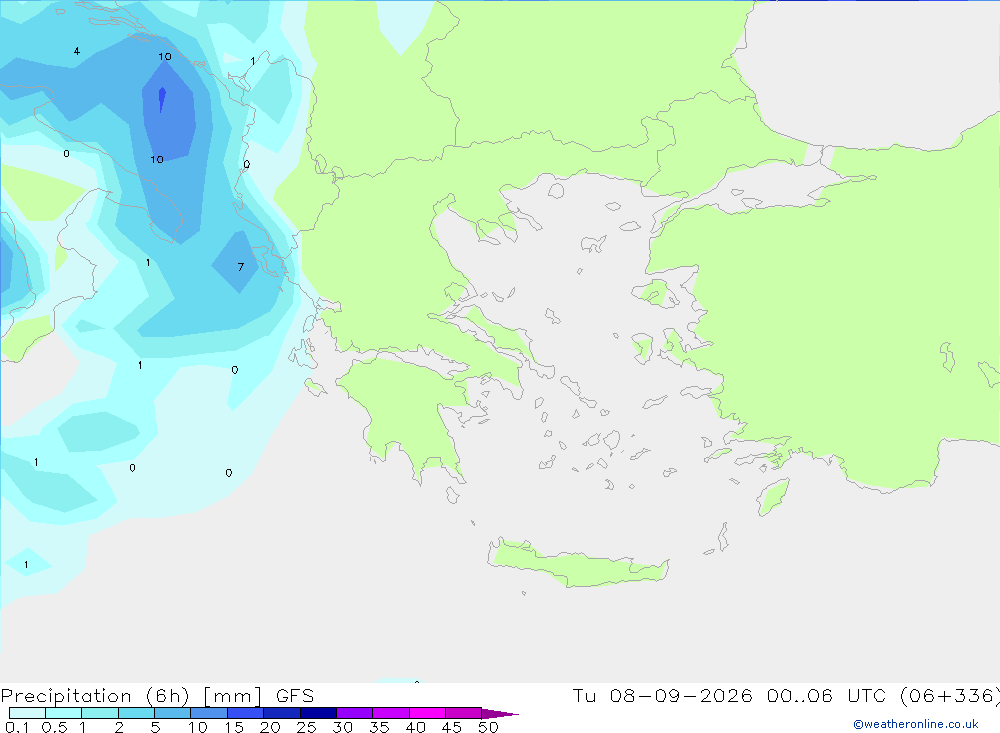Viewport: 1000px width, 733px height.
Task: Select the 2–5 mm legend color swatch
Action: click(136, 713)
